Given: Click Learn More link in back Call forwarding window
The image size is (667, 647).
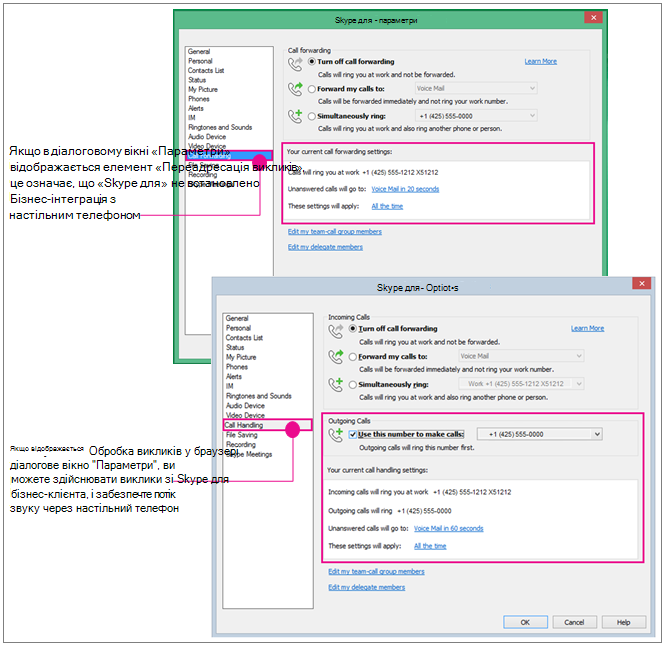Looking at the screenshot, I should click(x=541, y=61).
